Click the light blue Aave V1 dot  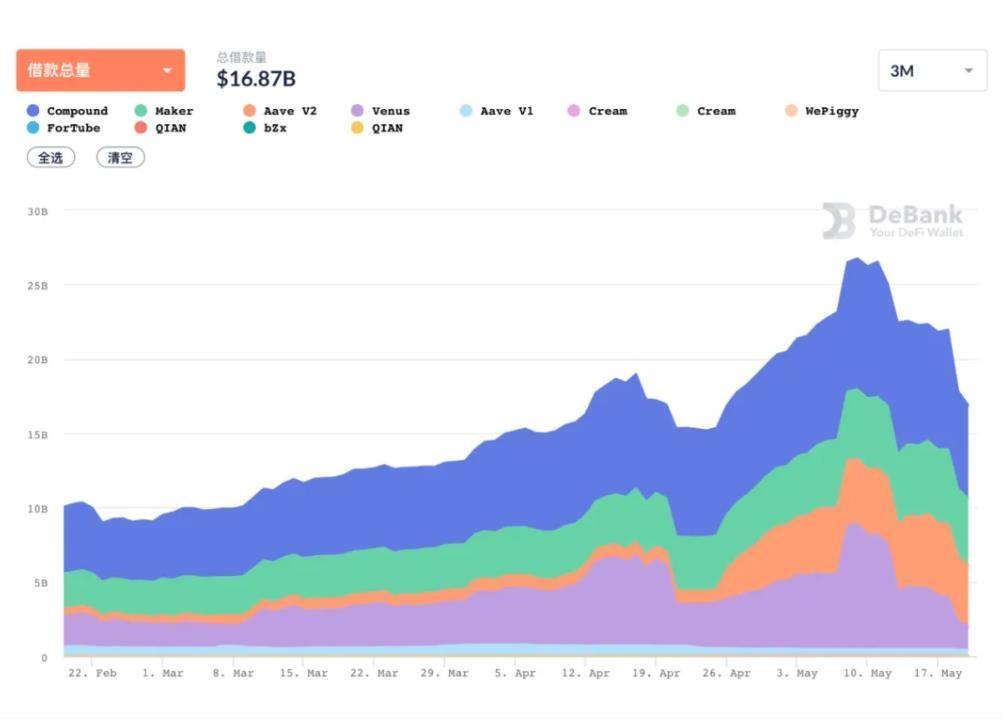tap(466, 111)
